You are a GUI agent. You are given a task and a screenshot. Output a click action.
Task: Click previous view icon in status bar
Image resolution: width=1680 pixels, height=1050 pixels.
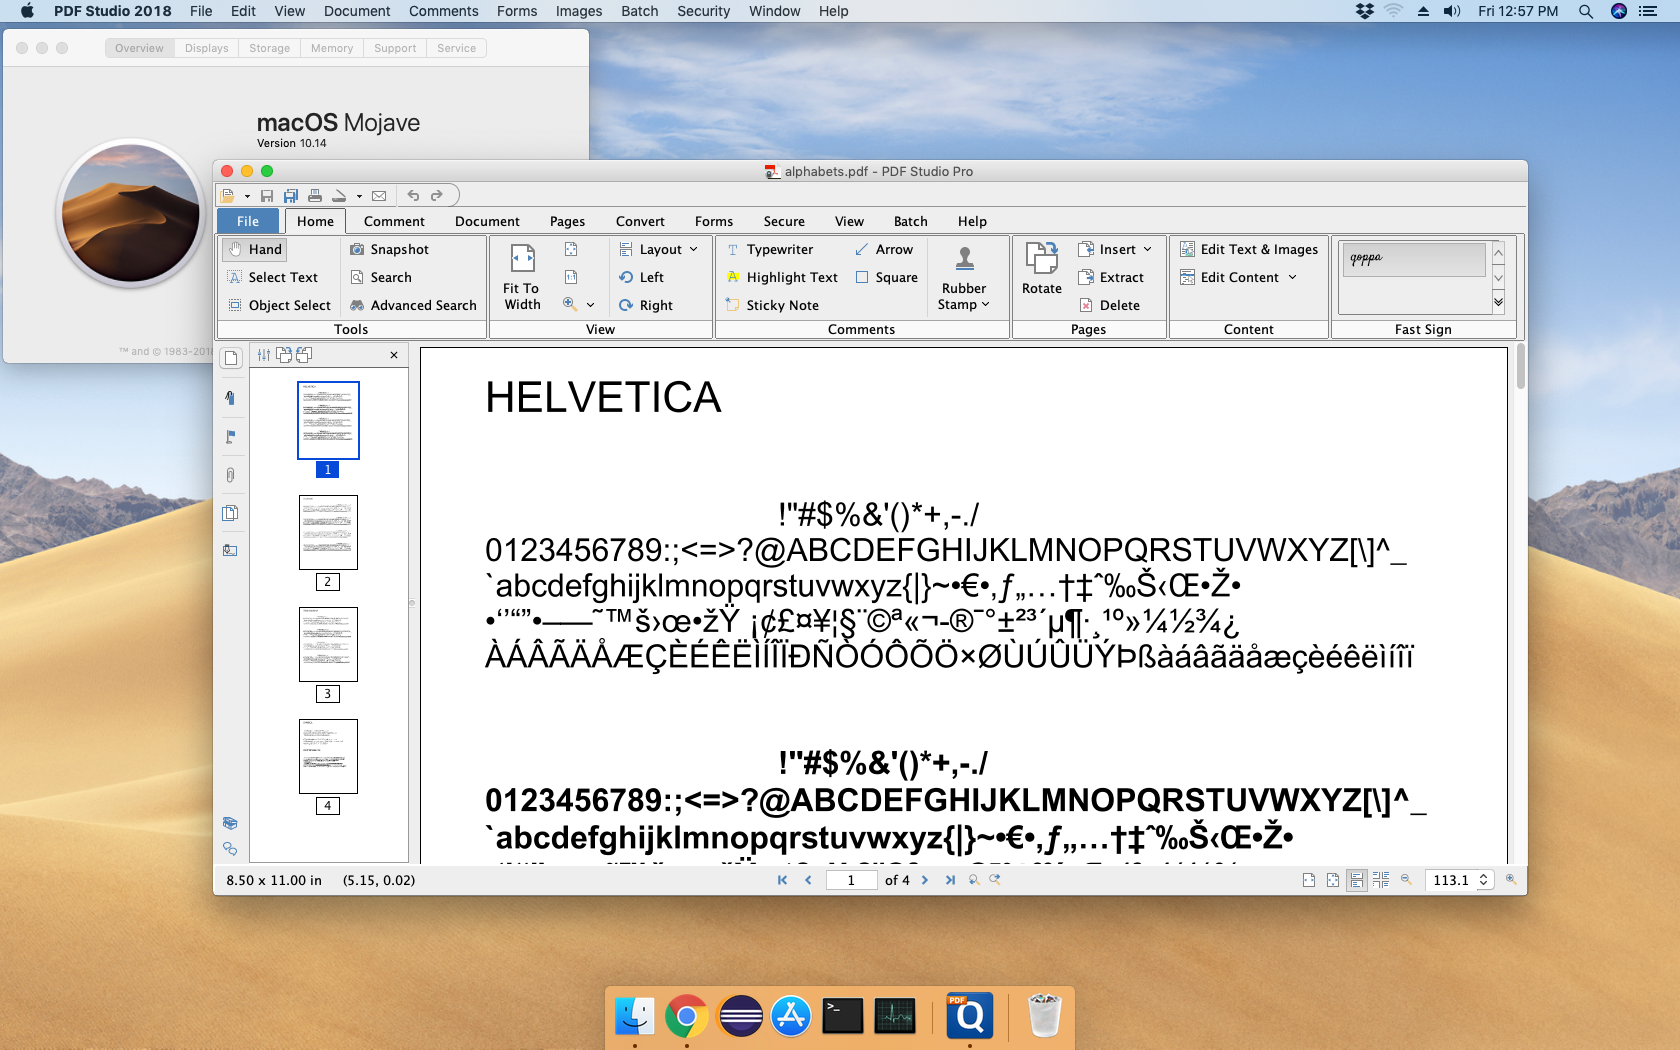(x=974, y=880)
